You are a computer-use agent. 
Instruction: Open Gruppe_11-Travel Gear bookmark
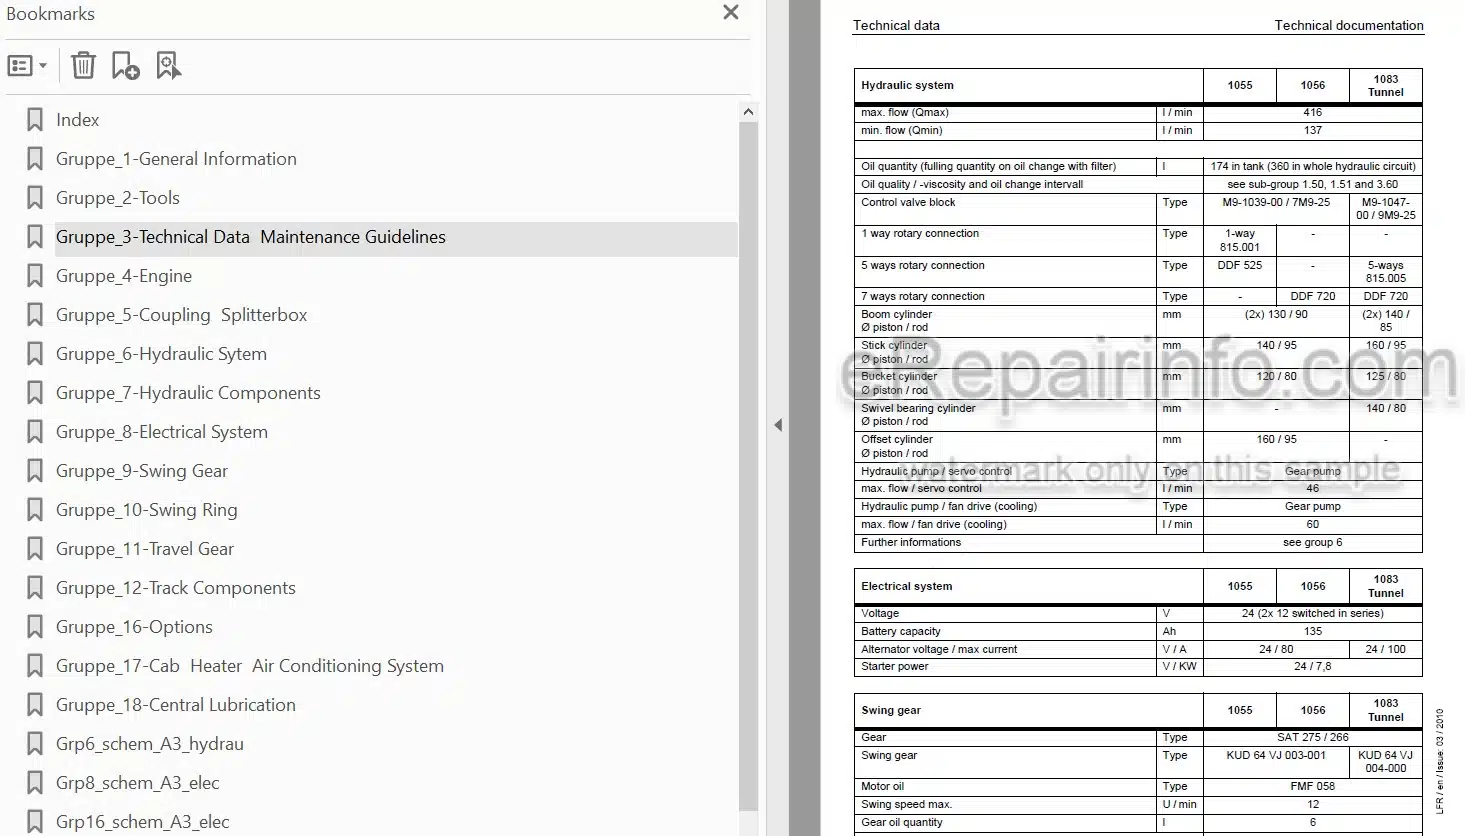click(x=145, y=549)
